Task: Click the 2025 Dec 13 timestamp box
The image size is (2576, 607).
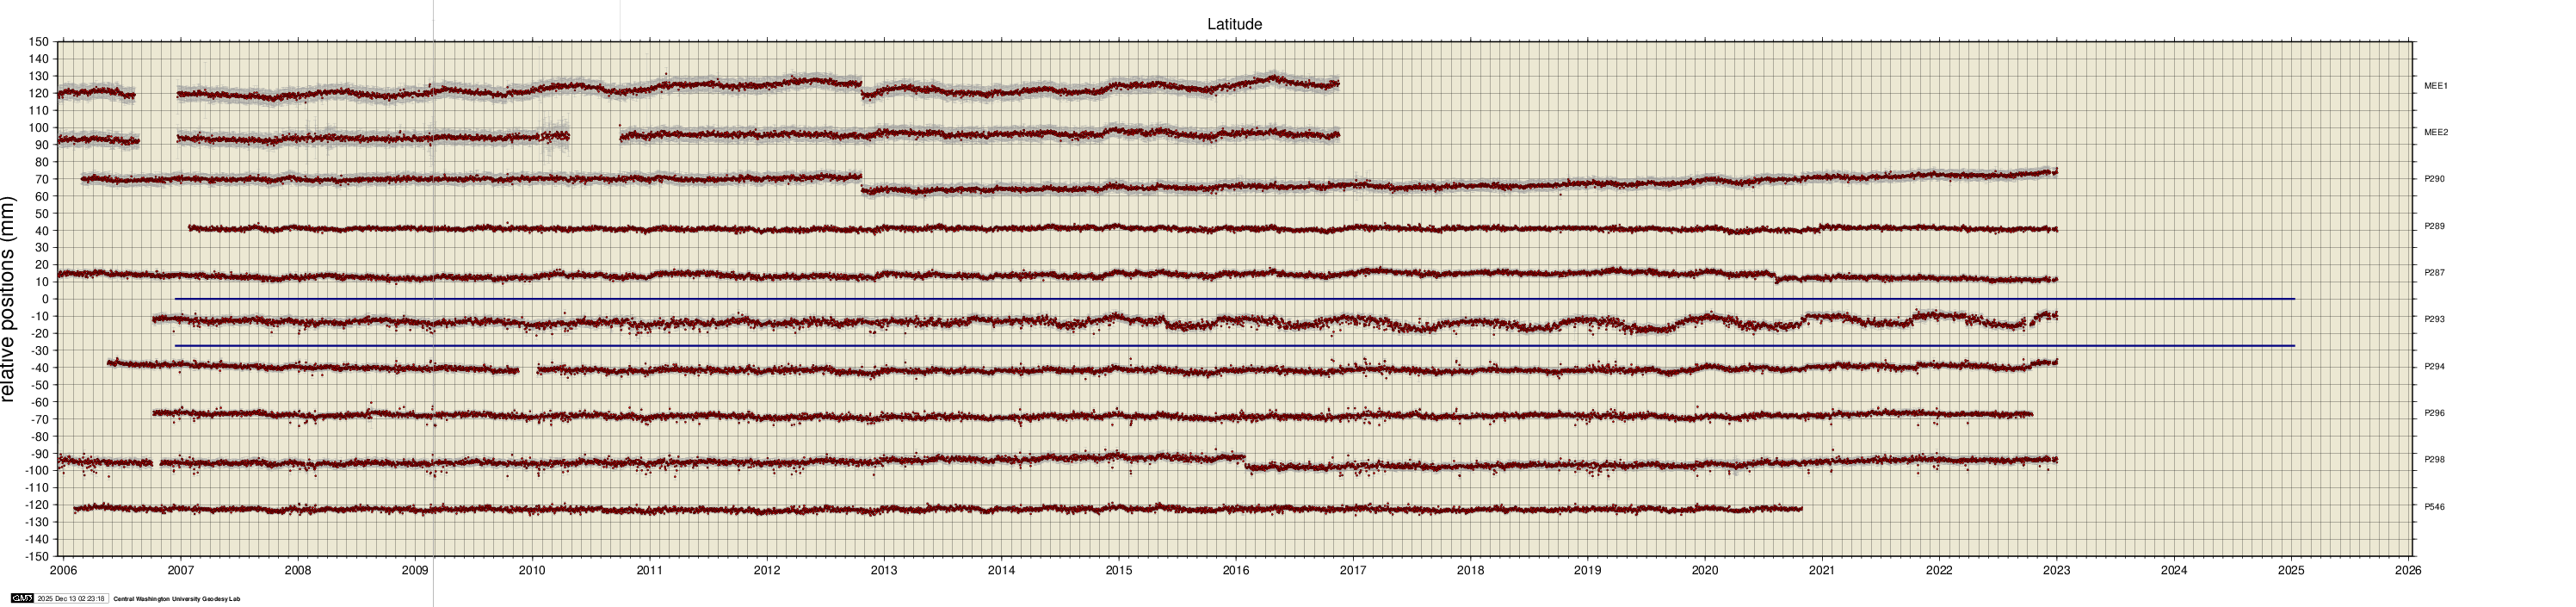Action: click(71, 599)
